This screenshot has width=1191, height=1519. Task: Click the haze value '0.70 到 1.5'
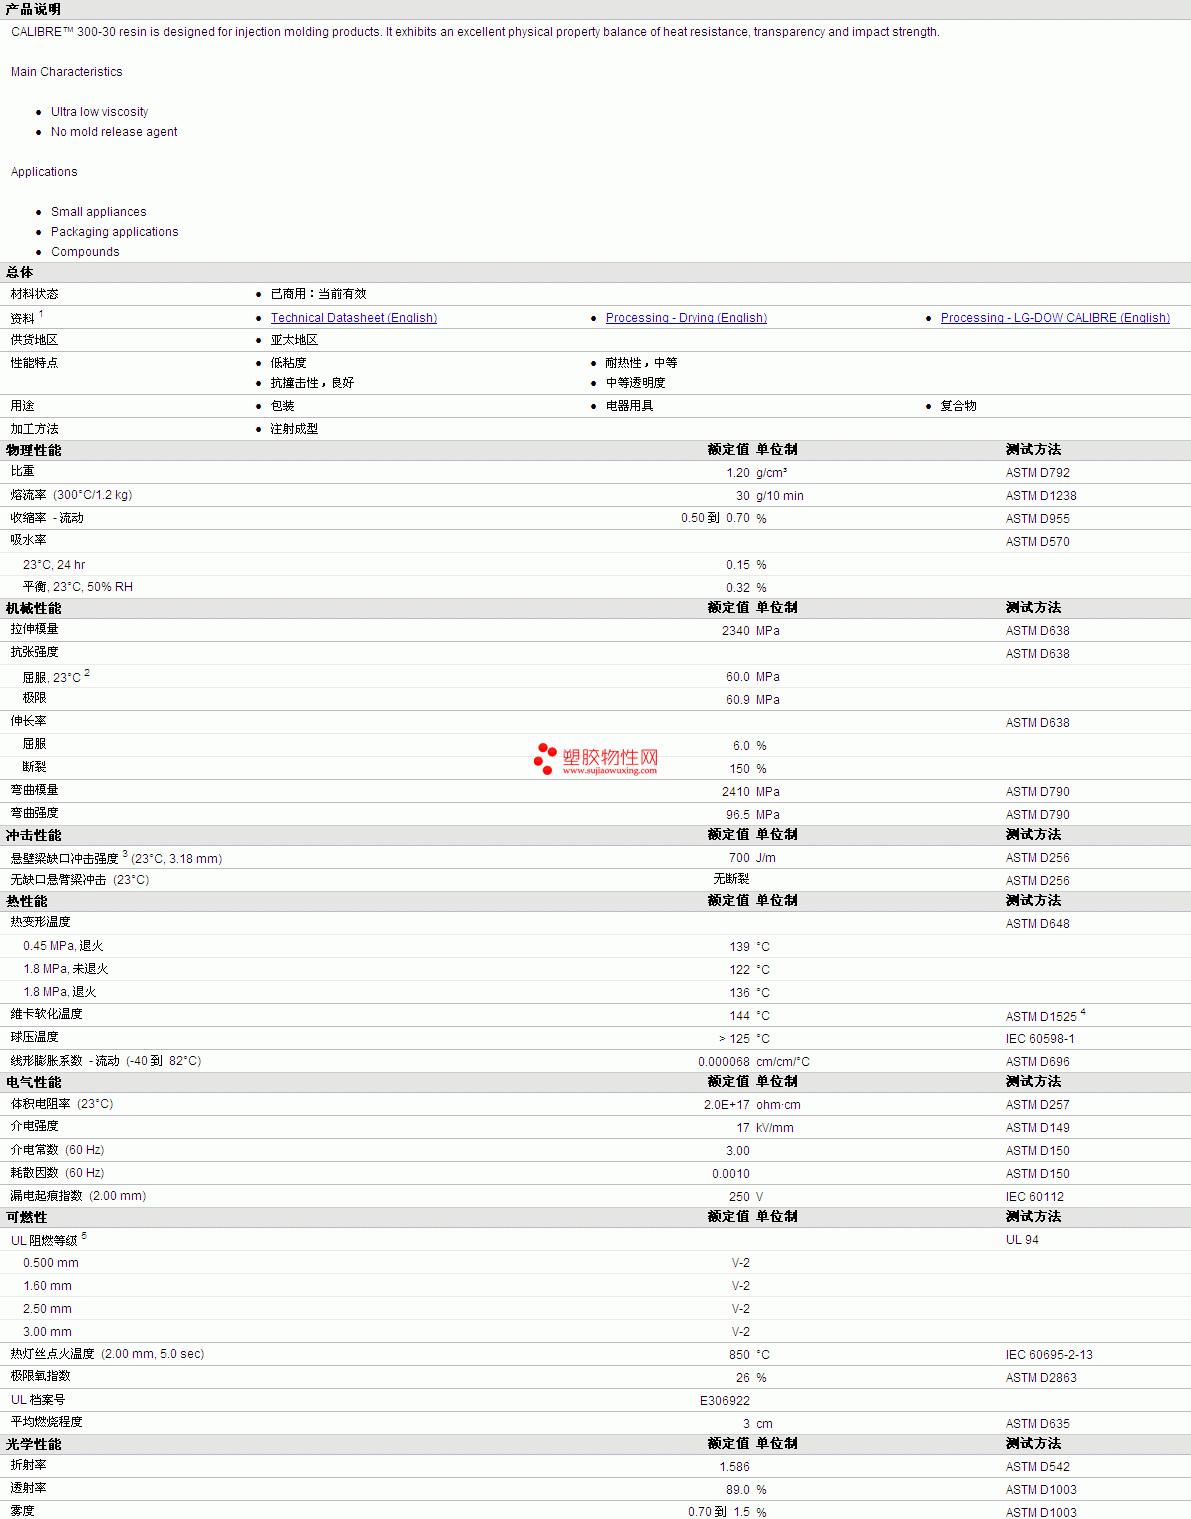point(719,1512)
